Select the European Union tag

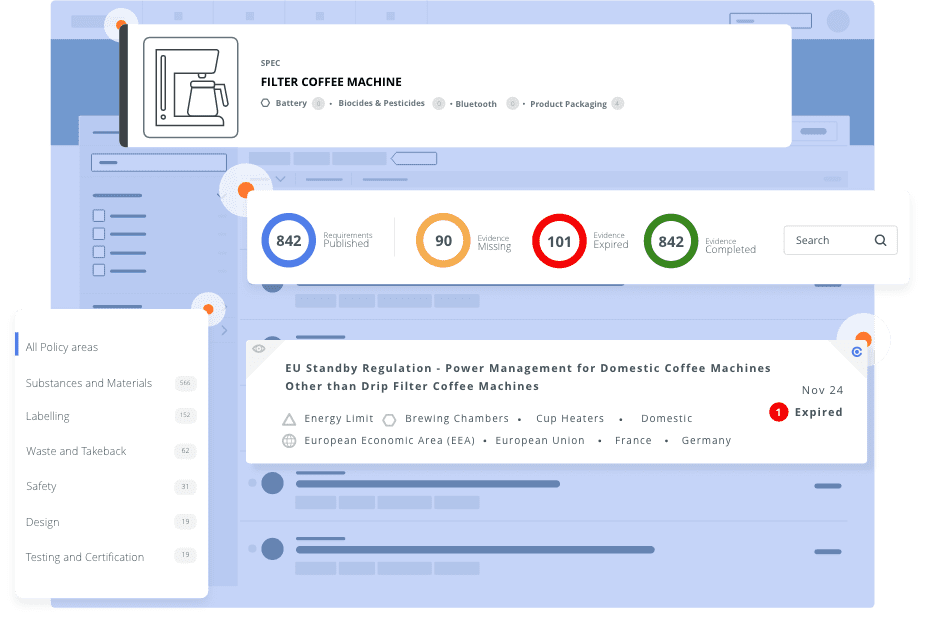(539, 440)
